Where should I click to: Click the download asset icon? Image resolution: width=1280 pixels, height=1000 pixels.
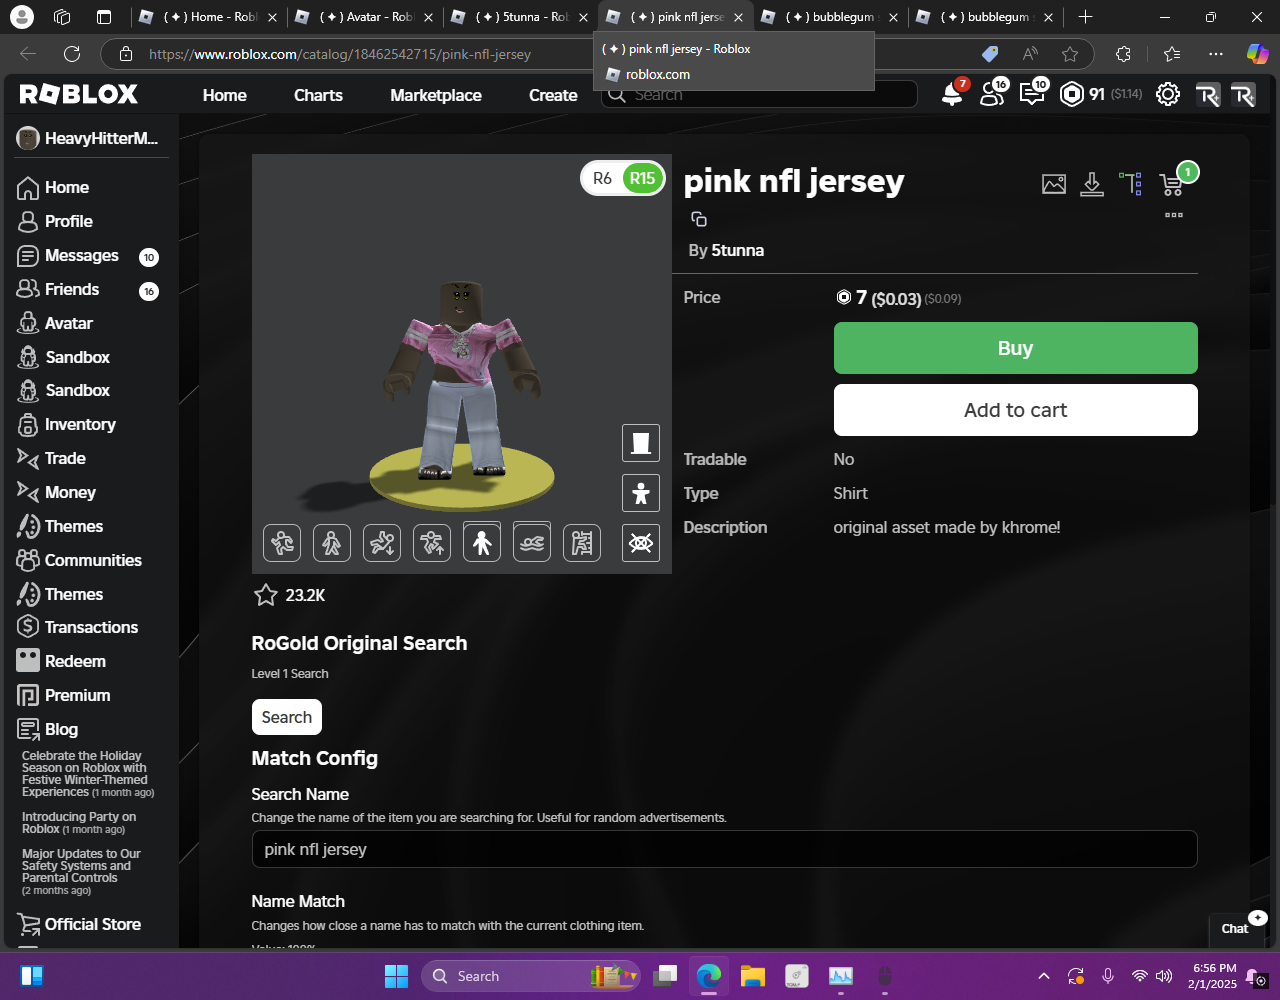1092,184
